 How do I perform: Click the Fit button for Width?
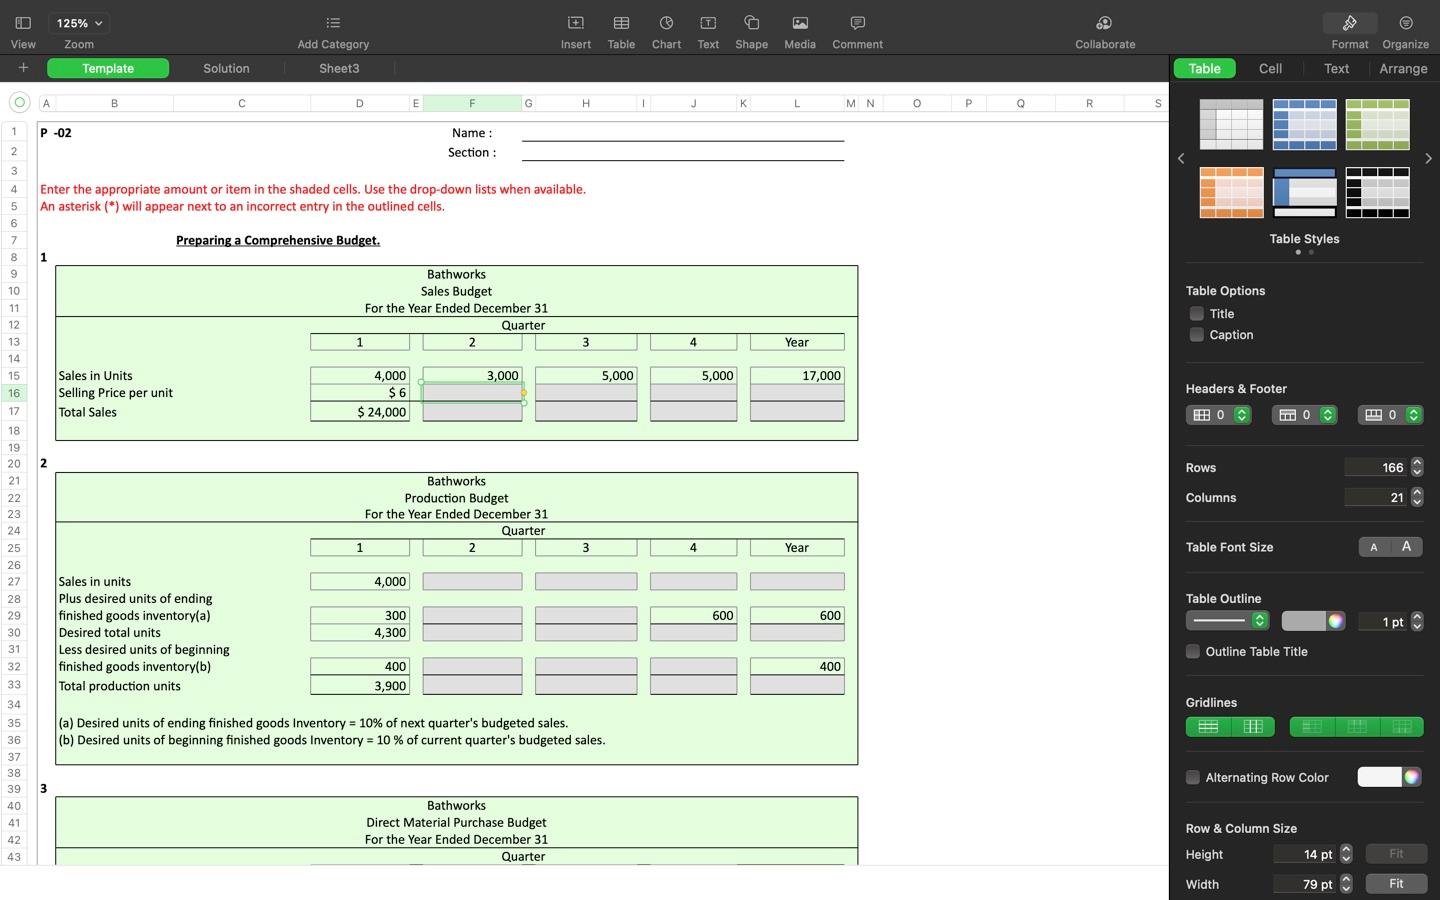(1396, 884)
